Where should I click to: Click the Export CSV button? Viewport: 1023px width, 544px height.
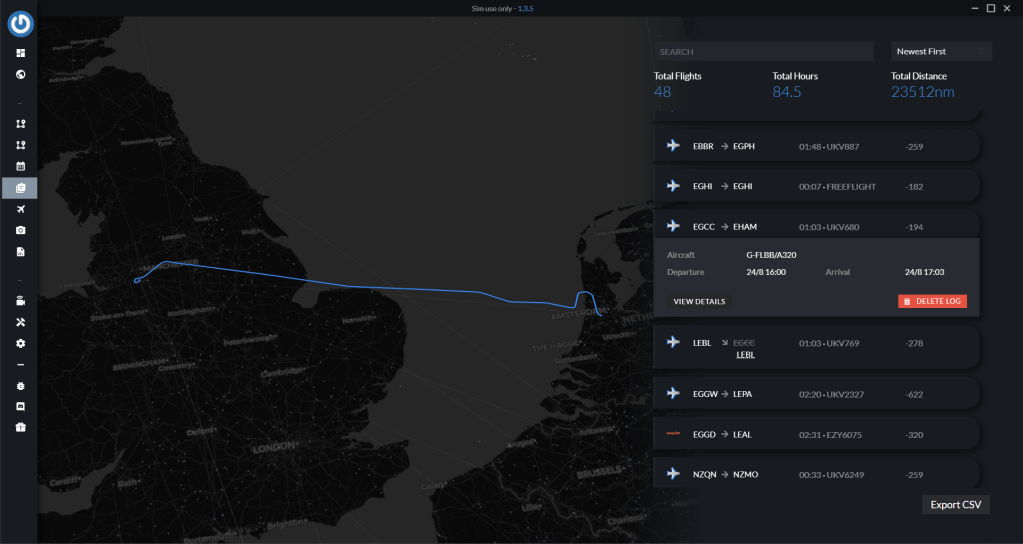pyautogui.click(x=955, y=504)
